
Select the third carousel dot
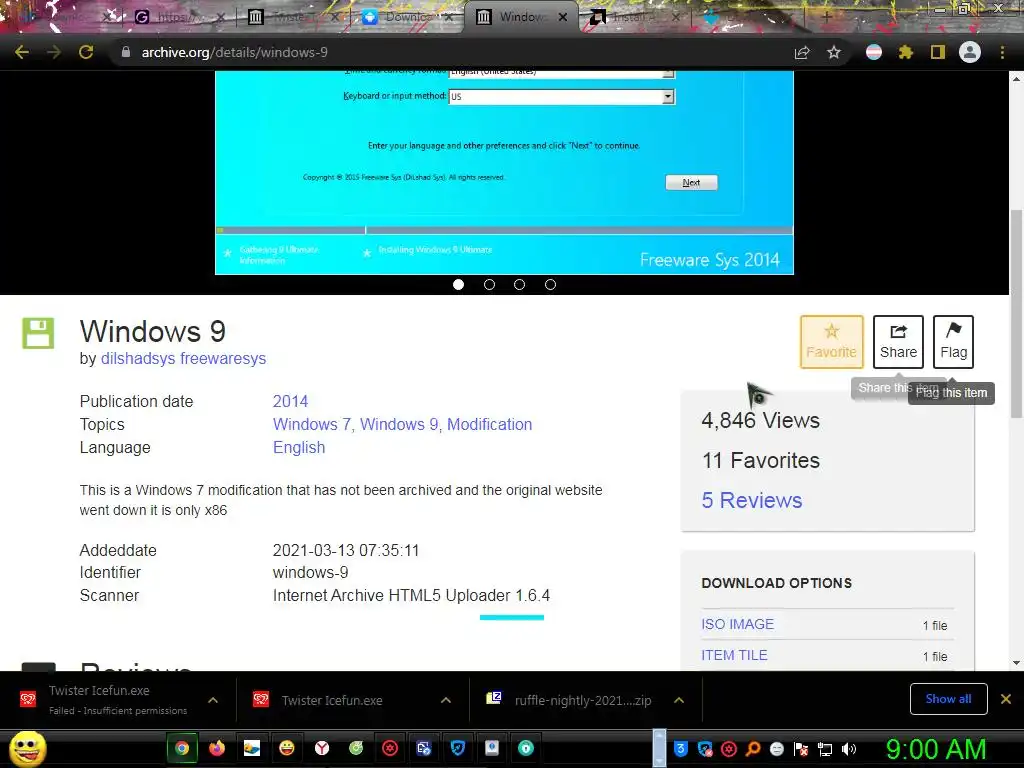coord(519,284)
